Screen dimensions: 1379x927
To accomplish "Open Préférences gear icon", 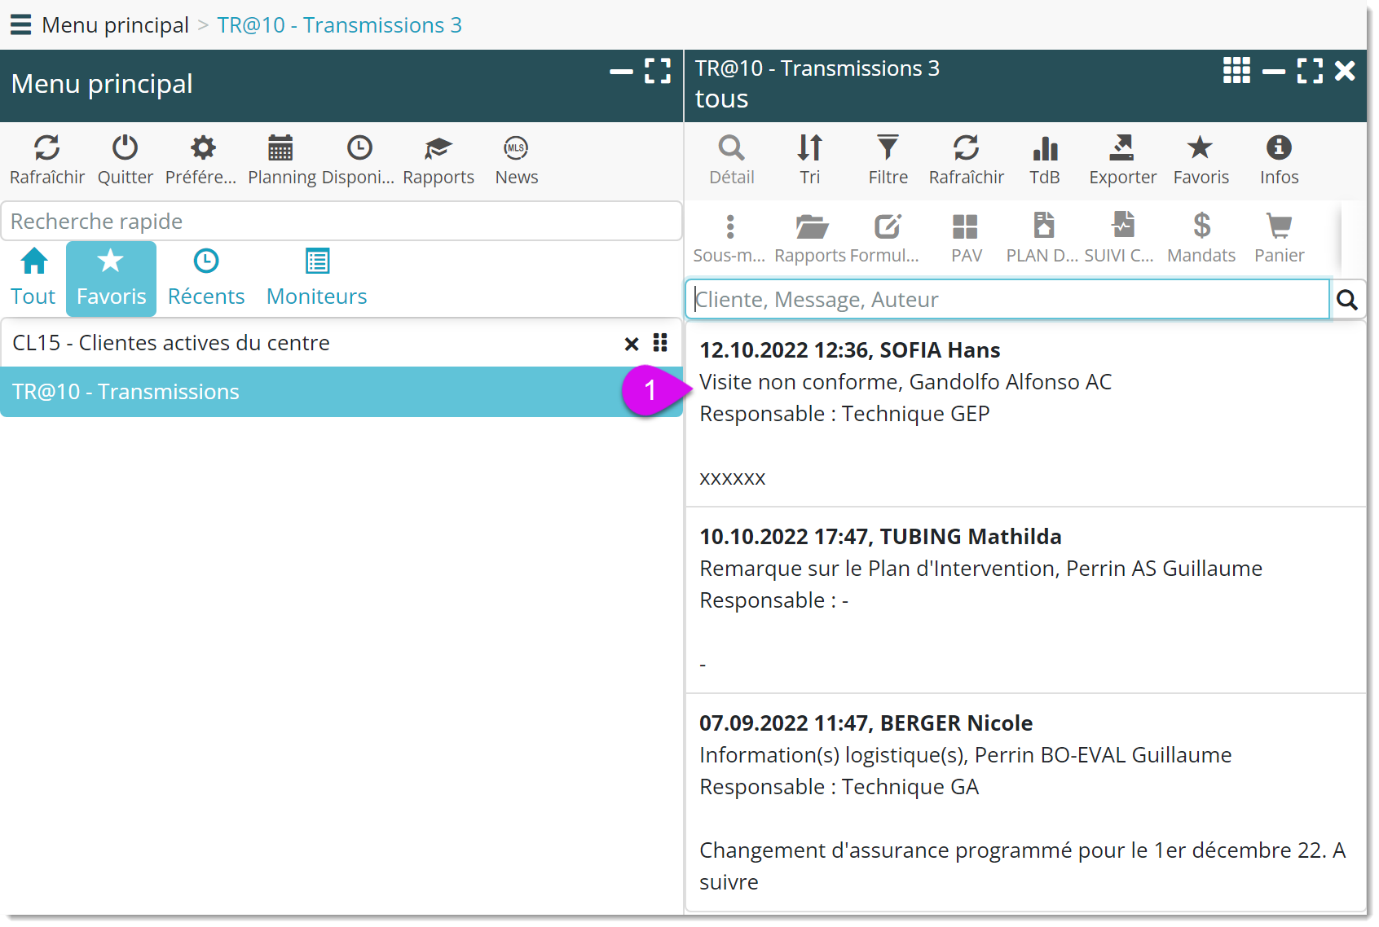I will click(202, 149).
